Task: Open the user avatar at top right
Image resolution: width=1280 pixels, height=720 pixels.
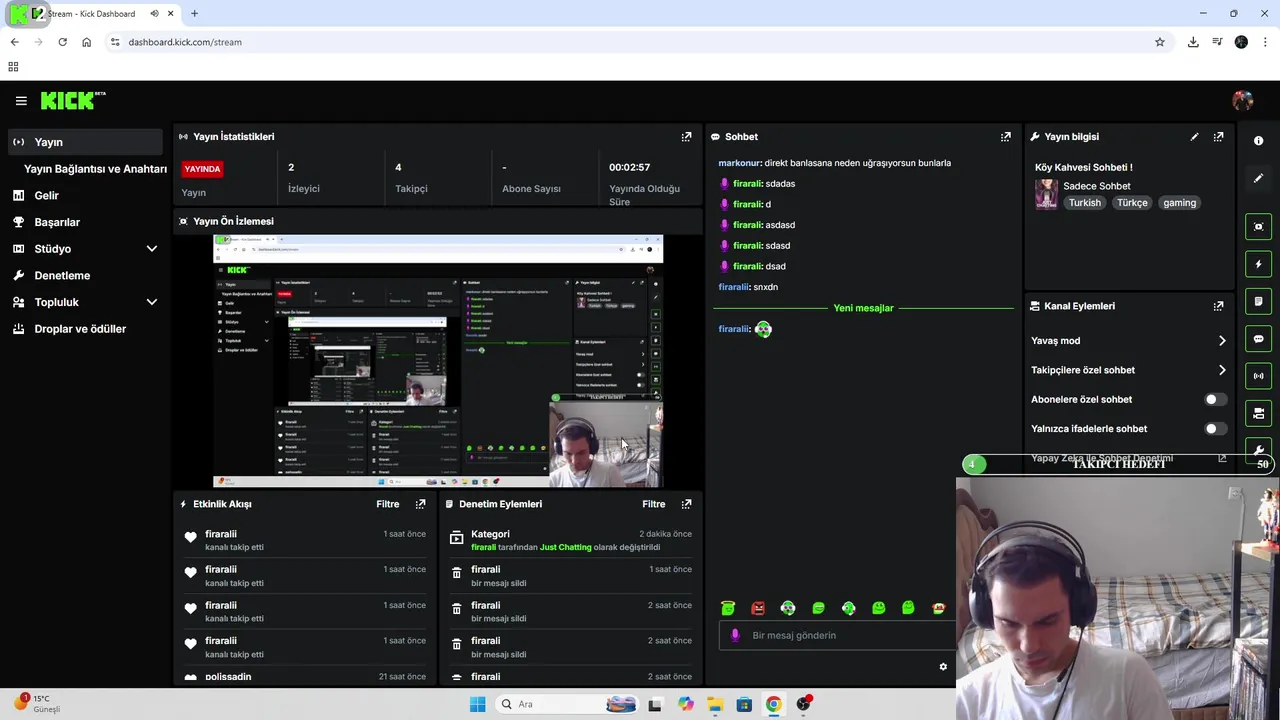Action: click(1243, 100)
